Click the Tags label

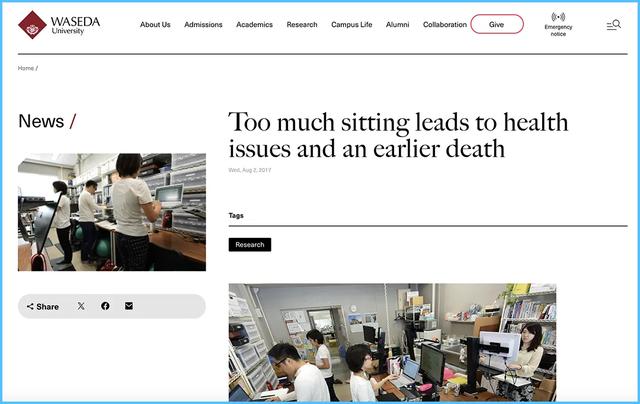[x=236, y=215]
